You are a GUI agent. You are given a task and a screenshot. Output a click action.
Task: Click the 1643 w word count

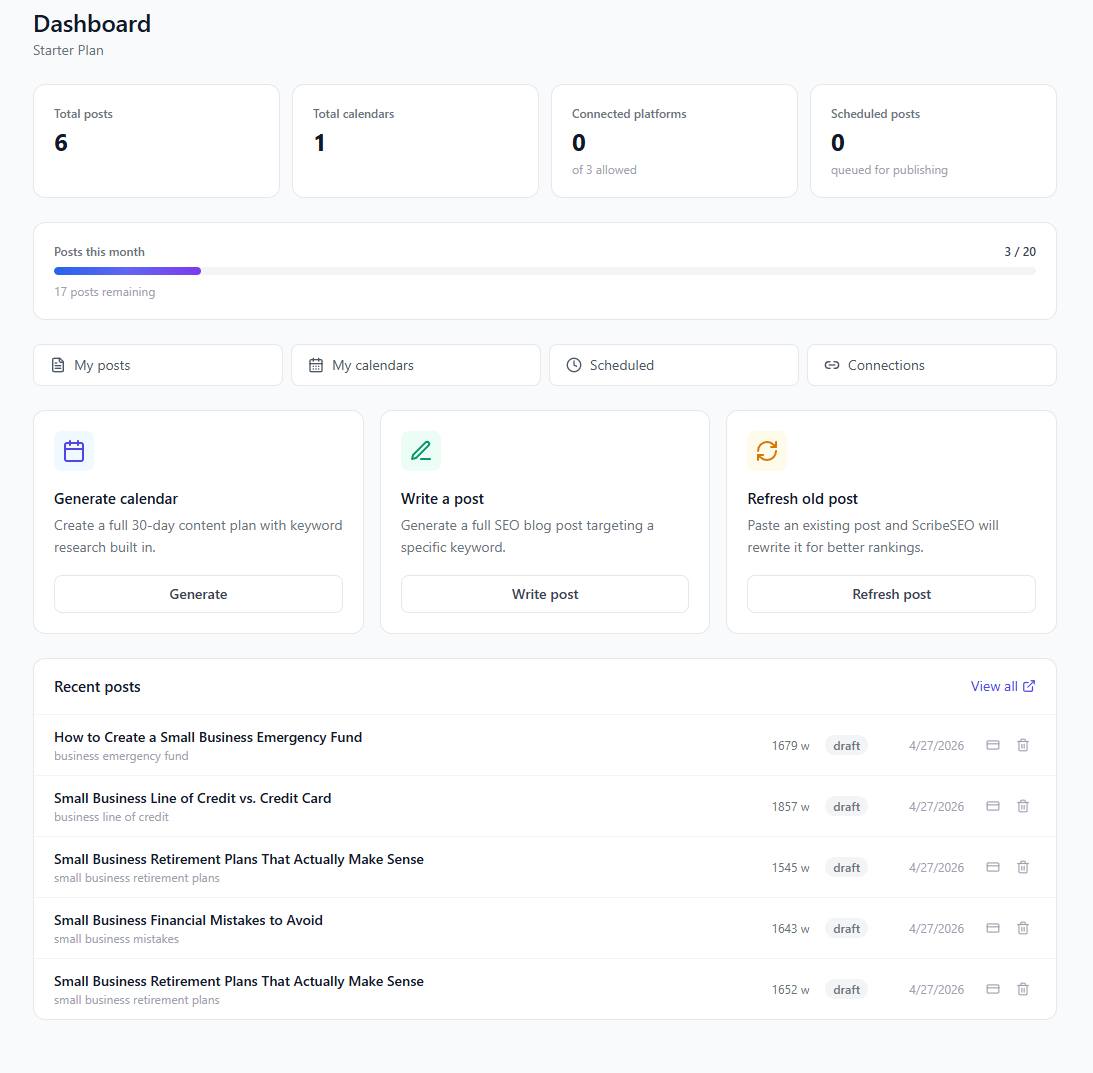[790, 928]
